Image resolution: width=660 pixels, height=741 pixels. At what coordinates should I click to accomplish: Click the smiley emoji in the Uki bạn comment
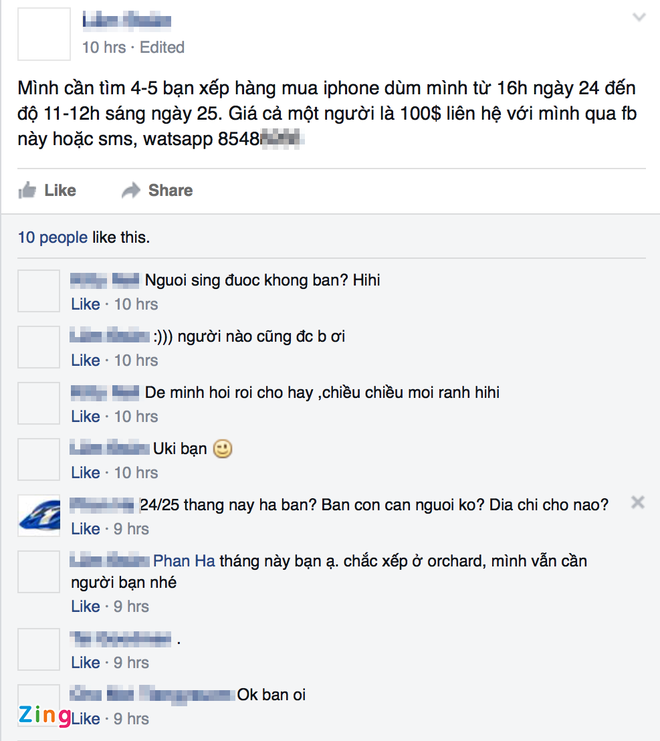(x=223, y=449)
